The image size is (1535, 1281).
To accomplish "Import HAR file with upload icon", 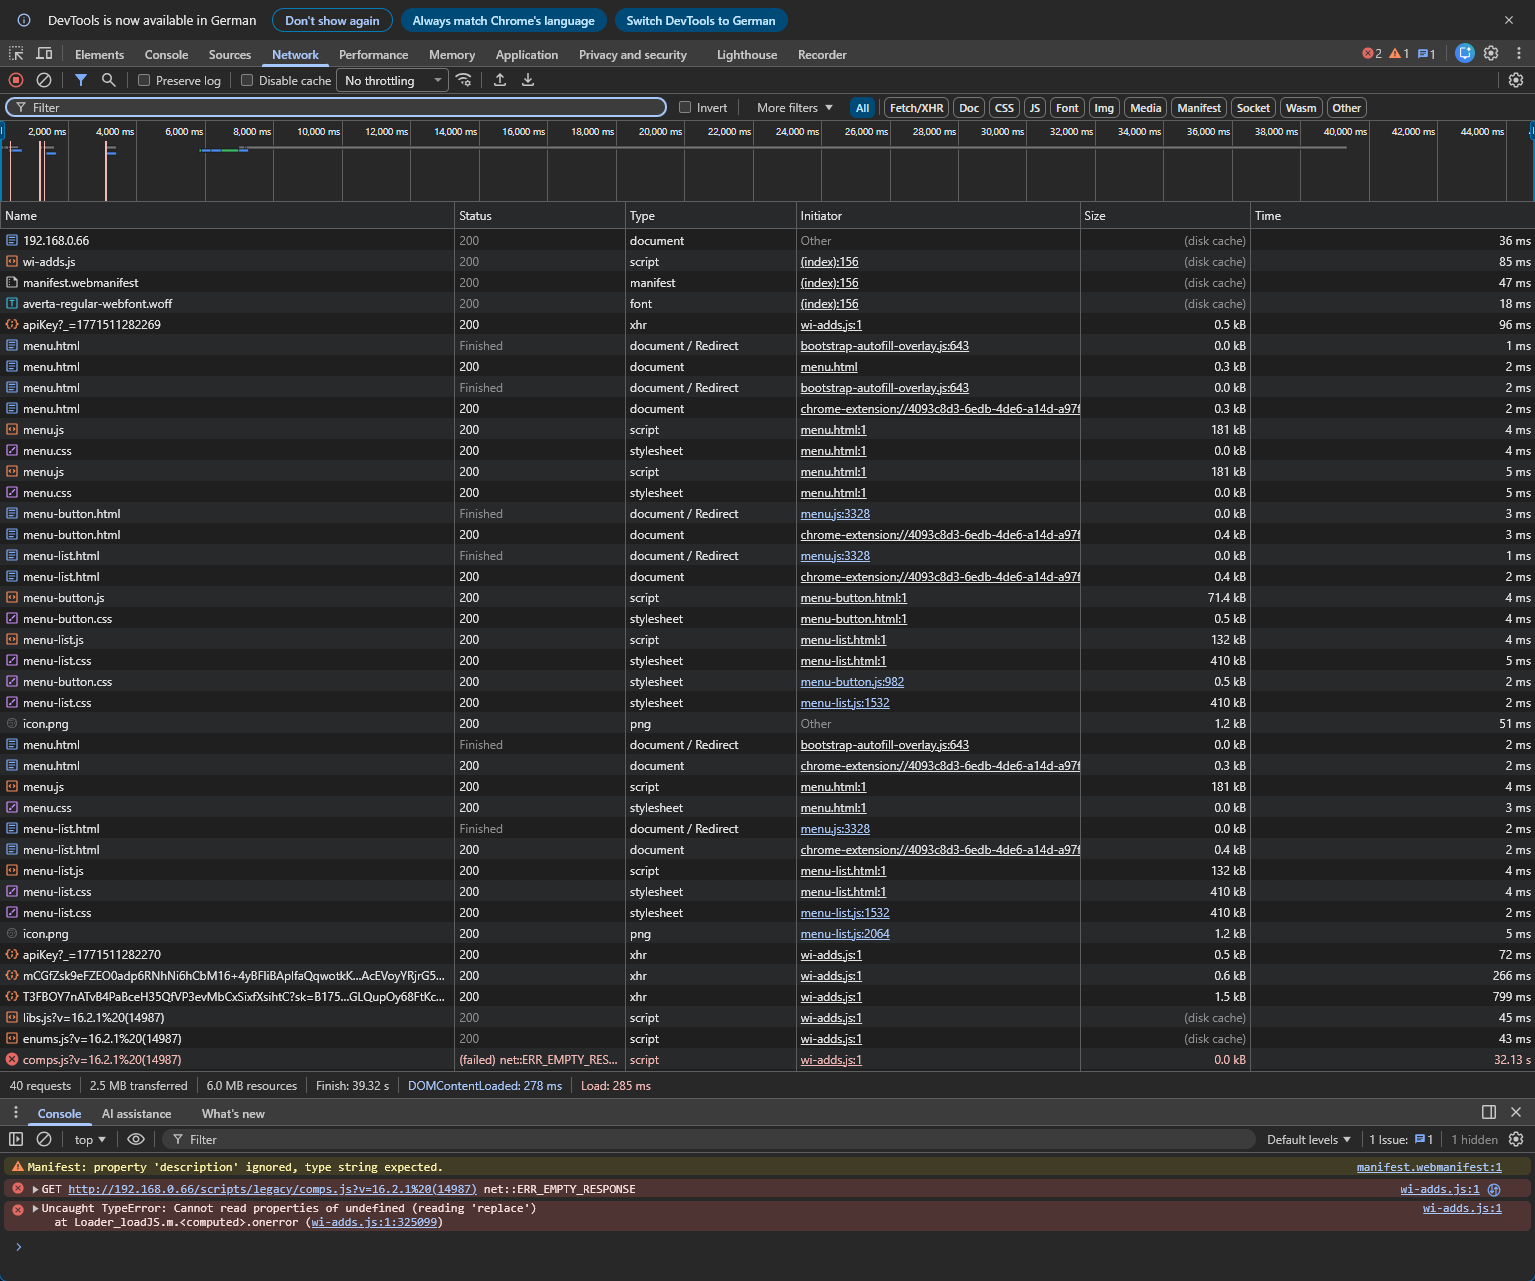I will [x=500, y=80].
